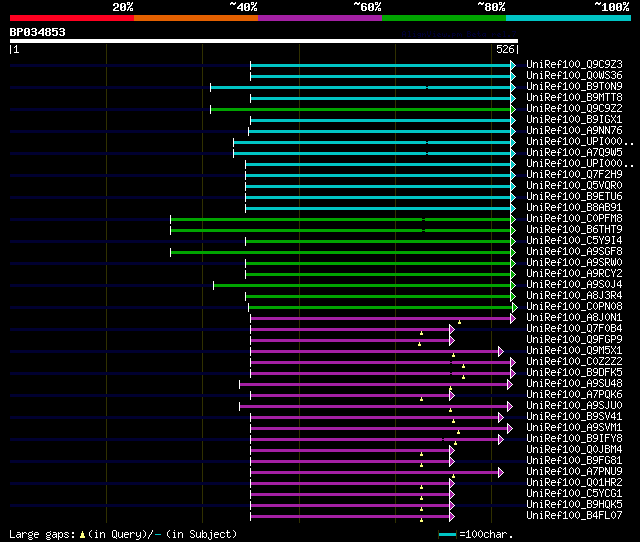Select the UniRef100_A9SJU0 label
Screen dimensions: 640x542
(x=574, y=406)
